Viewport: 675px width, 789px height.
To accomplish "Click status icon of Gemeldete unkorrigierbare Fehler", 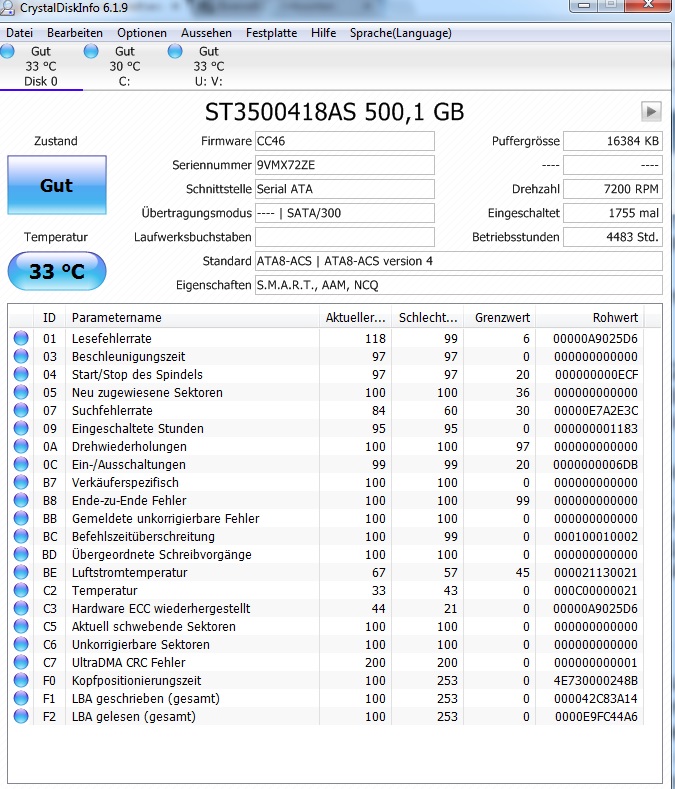I will [x=21, y=518].
